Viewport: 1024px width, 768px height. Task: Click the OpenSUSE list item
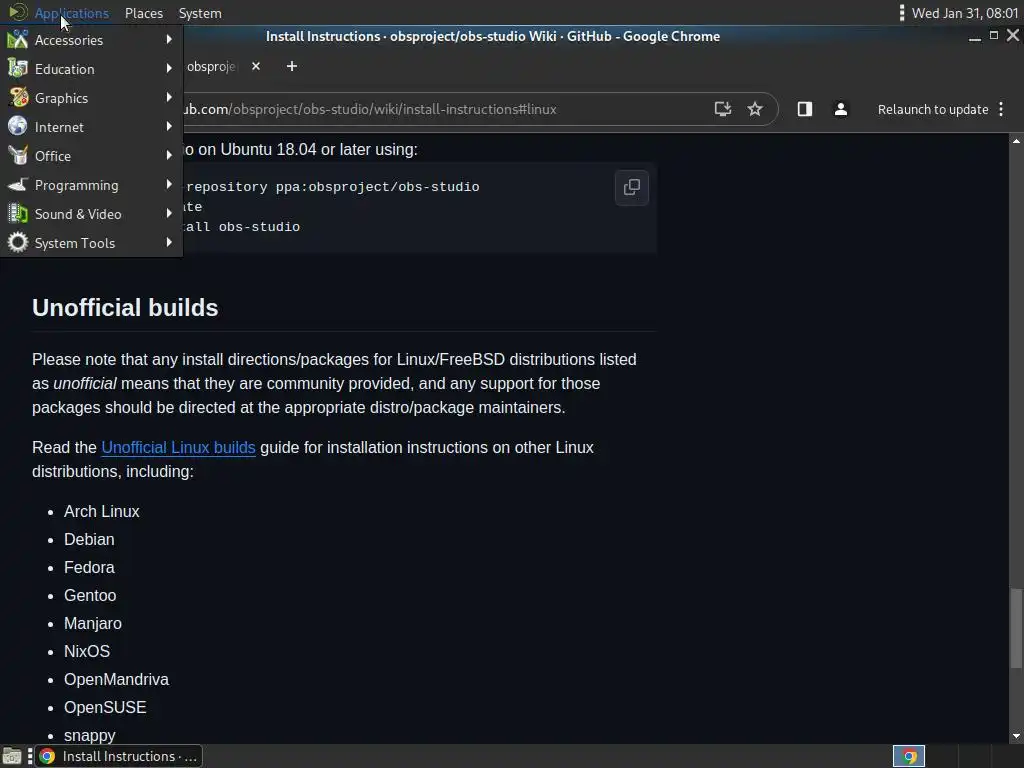click(x=105, y=707)
